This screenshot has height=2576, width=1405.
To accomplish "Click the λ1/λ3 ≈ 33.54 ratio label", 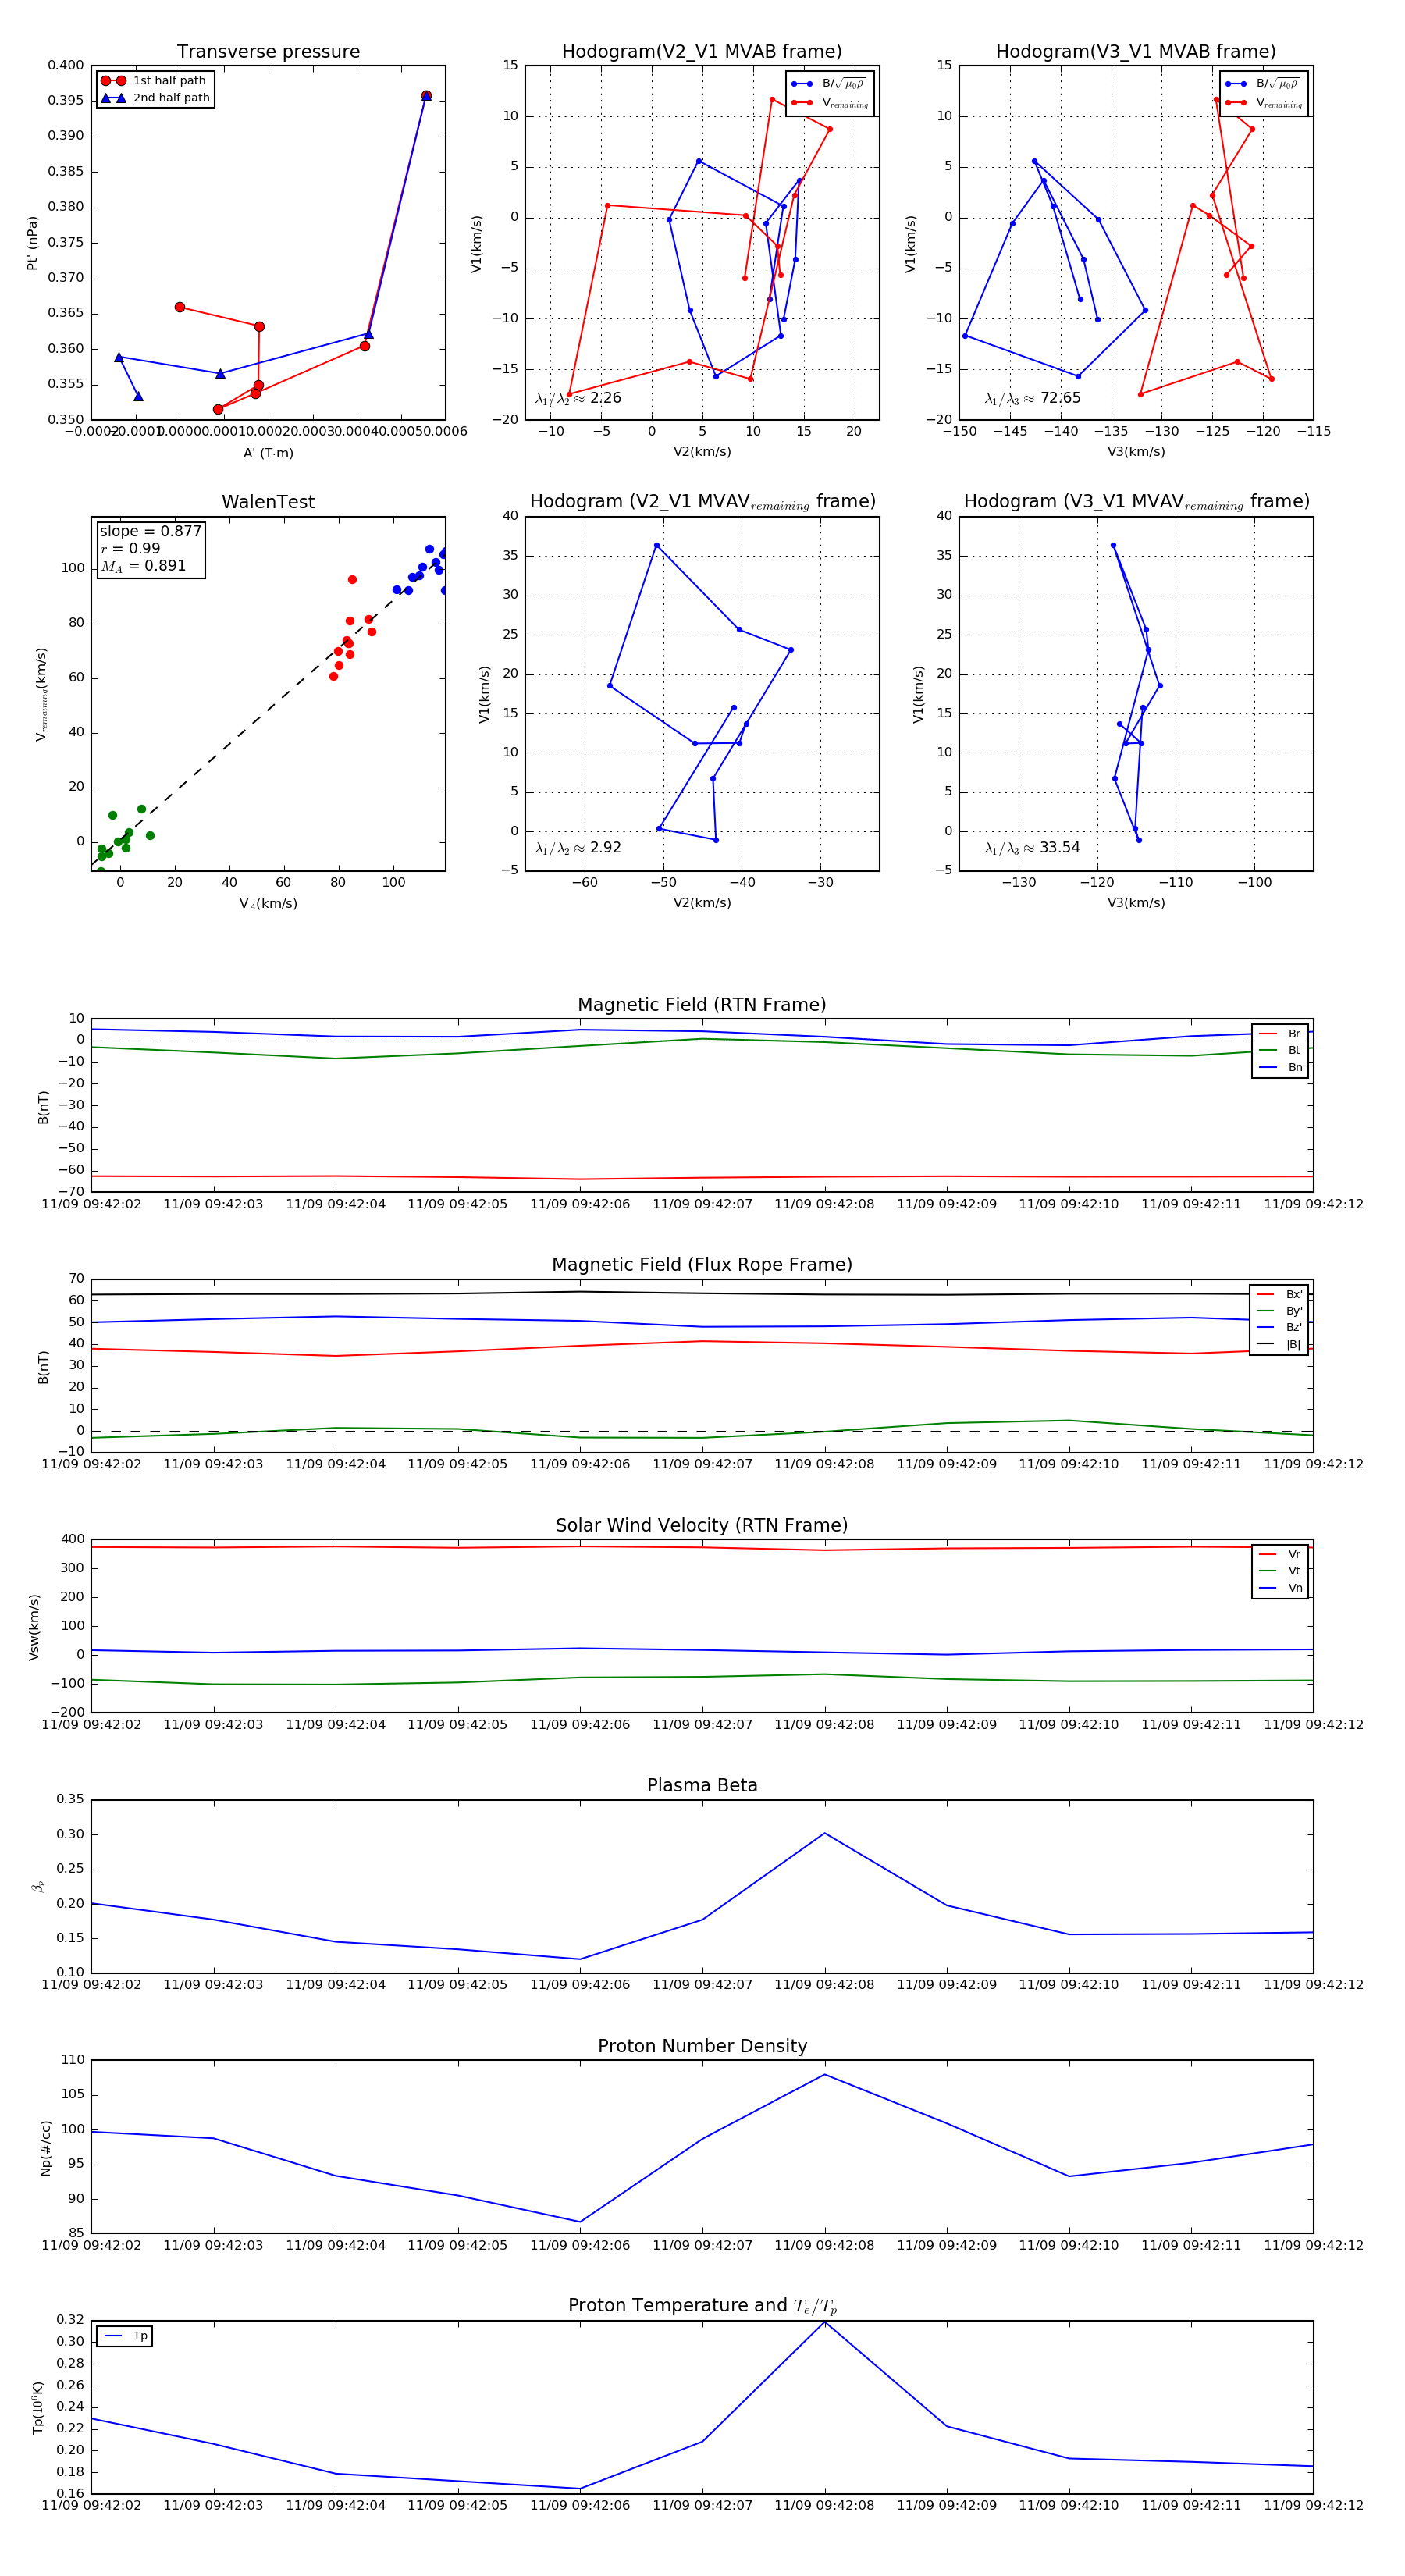I will point(1032,848).
